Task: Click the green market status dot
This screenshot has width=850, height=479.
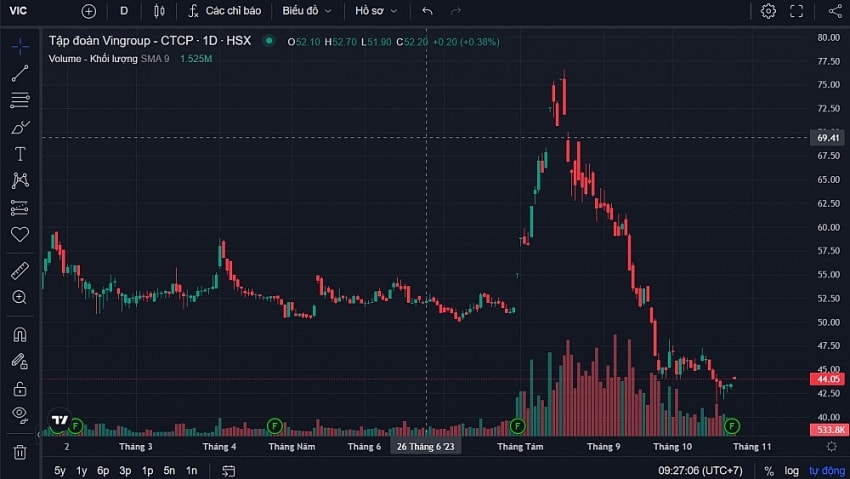Action: coord(269,41)
